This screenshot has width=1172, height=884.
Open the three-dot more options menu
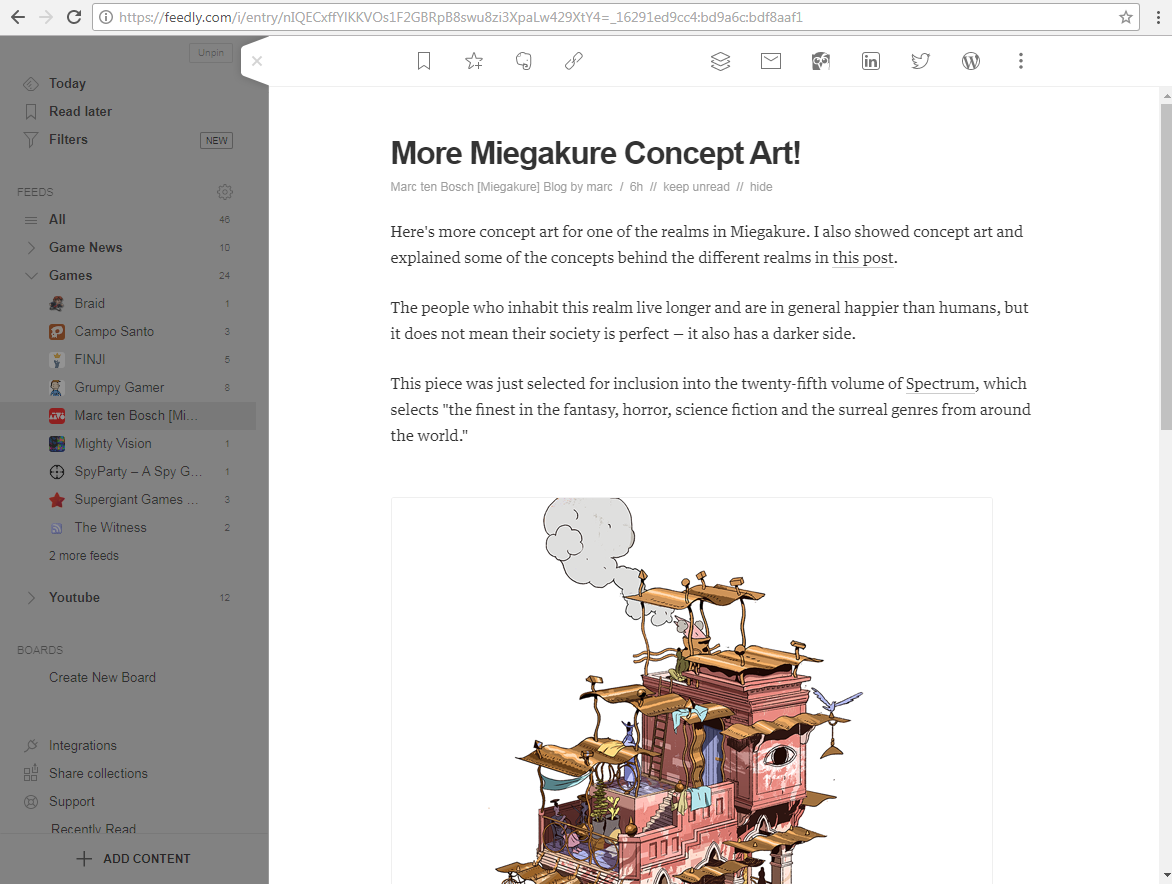[1021, 61]
